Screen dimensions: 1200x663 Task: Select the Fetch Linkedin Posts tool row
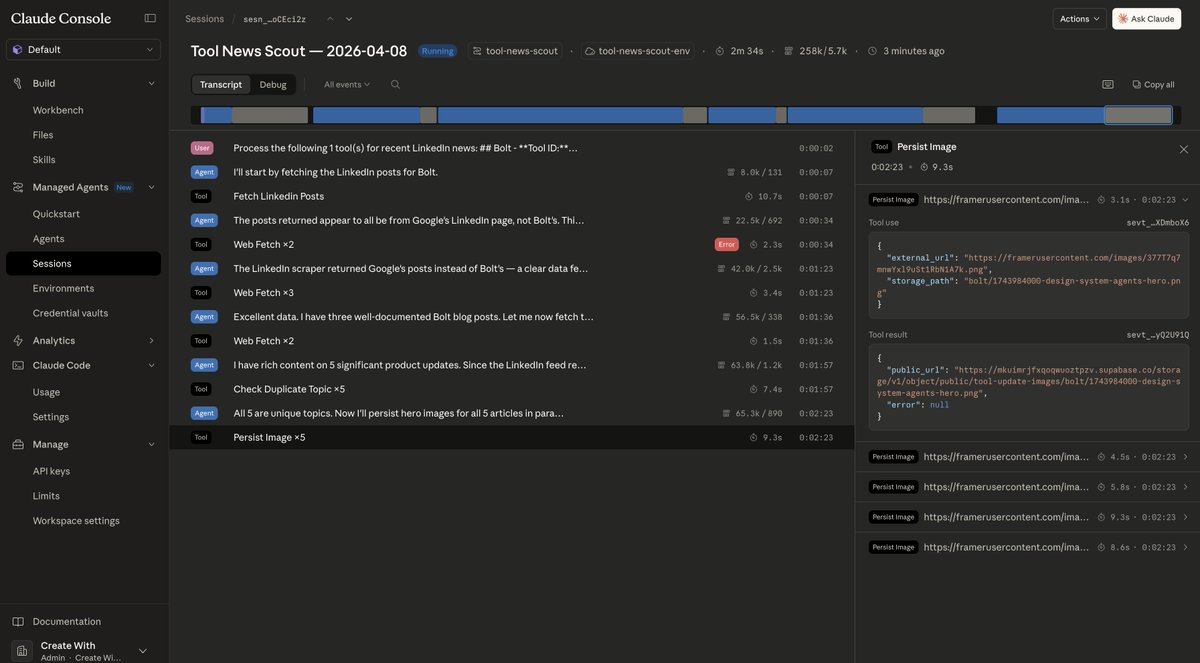(512, 196)
